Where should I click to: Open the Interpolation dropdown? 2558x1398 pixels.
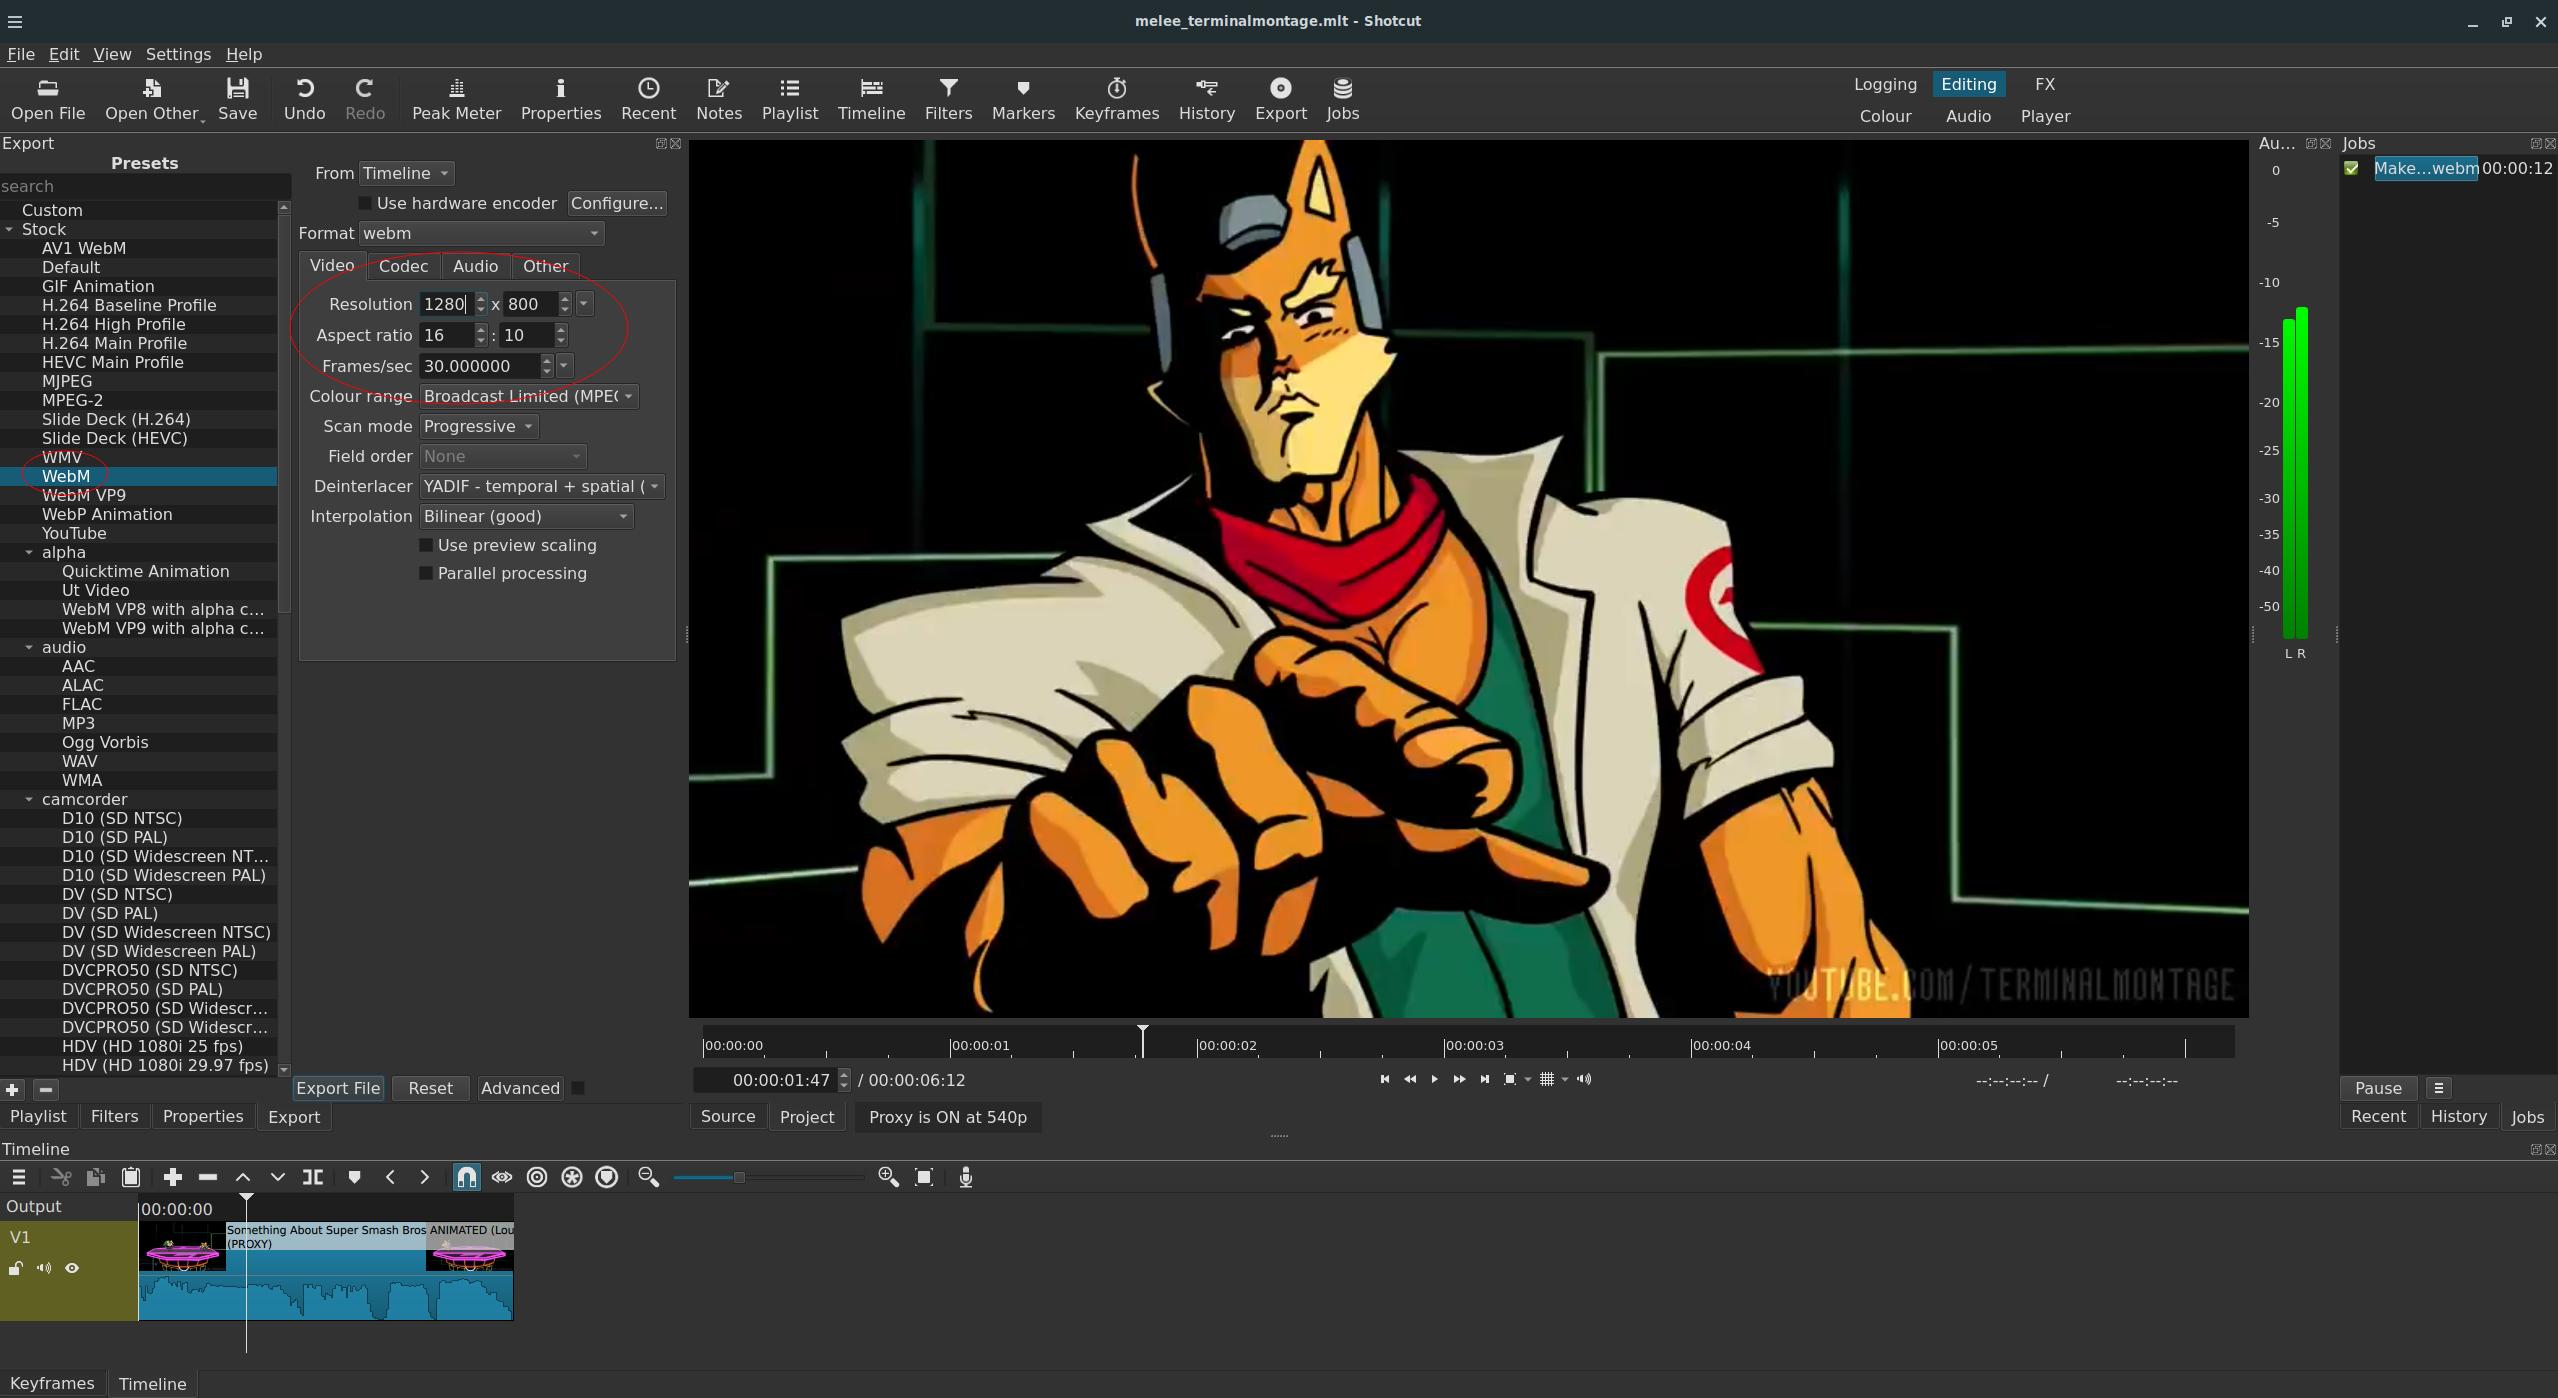tap(526, 516)
